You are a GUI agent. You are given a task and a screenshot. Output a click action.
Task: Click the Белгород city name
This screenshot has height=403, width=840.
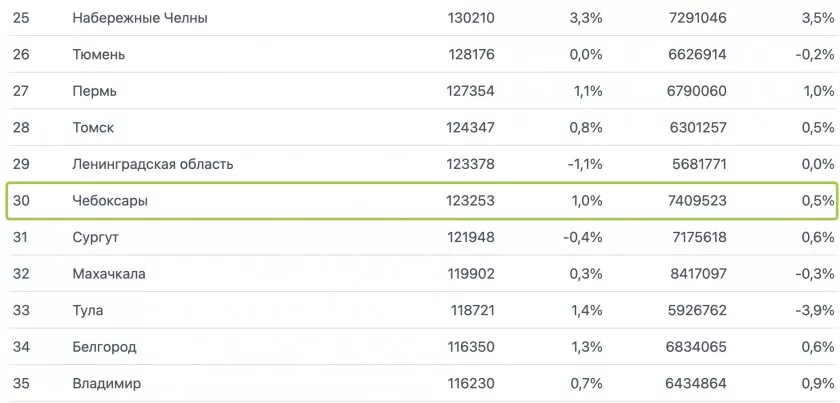[105, 347]
